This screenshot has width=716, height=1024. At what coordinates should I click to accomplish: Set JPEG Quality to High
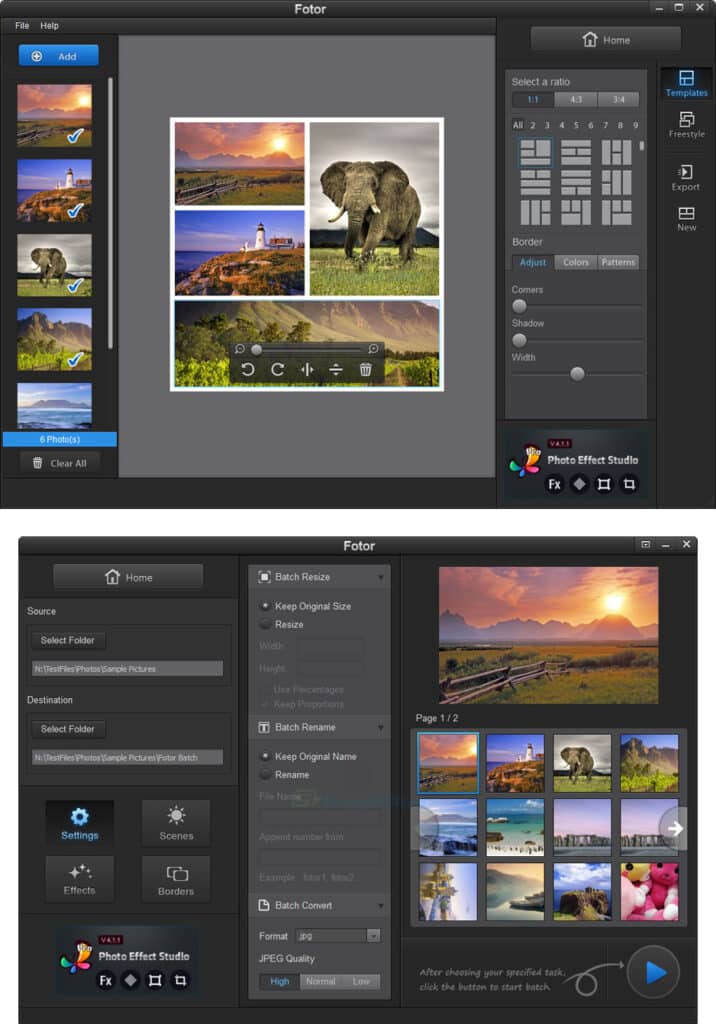280,981
